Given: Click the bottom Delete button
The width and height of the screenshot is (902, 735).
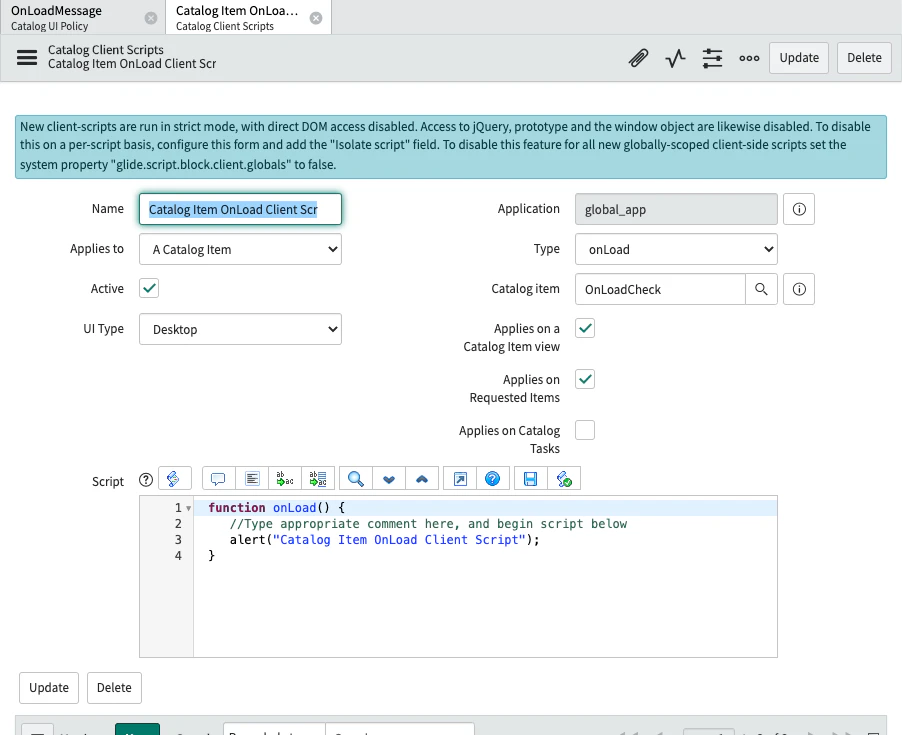Looking at the screenshot, I should point(114,688).
